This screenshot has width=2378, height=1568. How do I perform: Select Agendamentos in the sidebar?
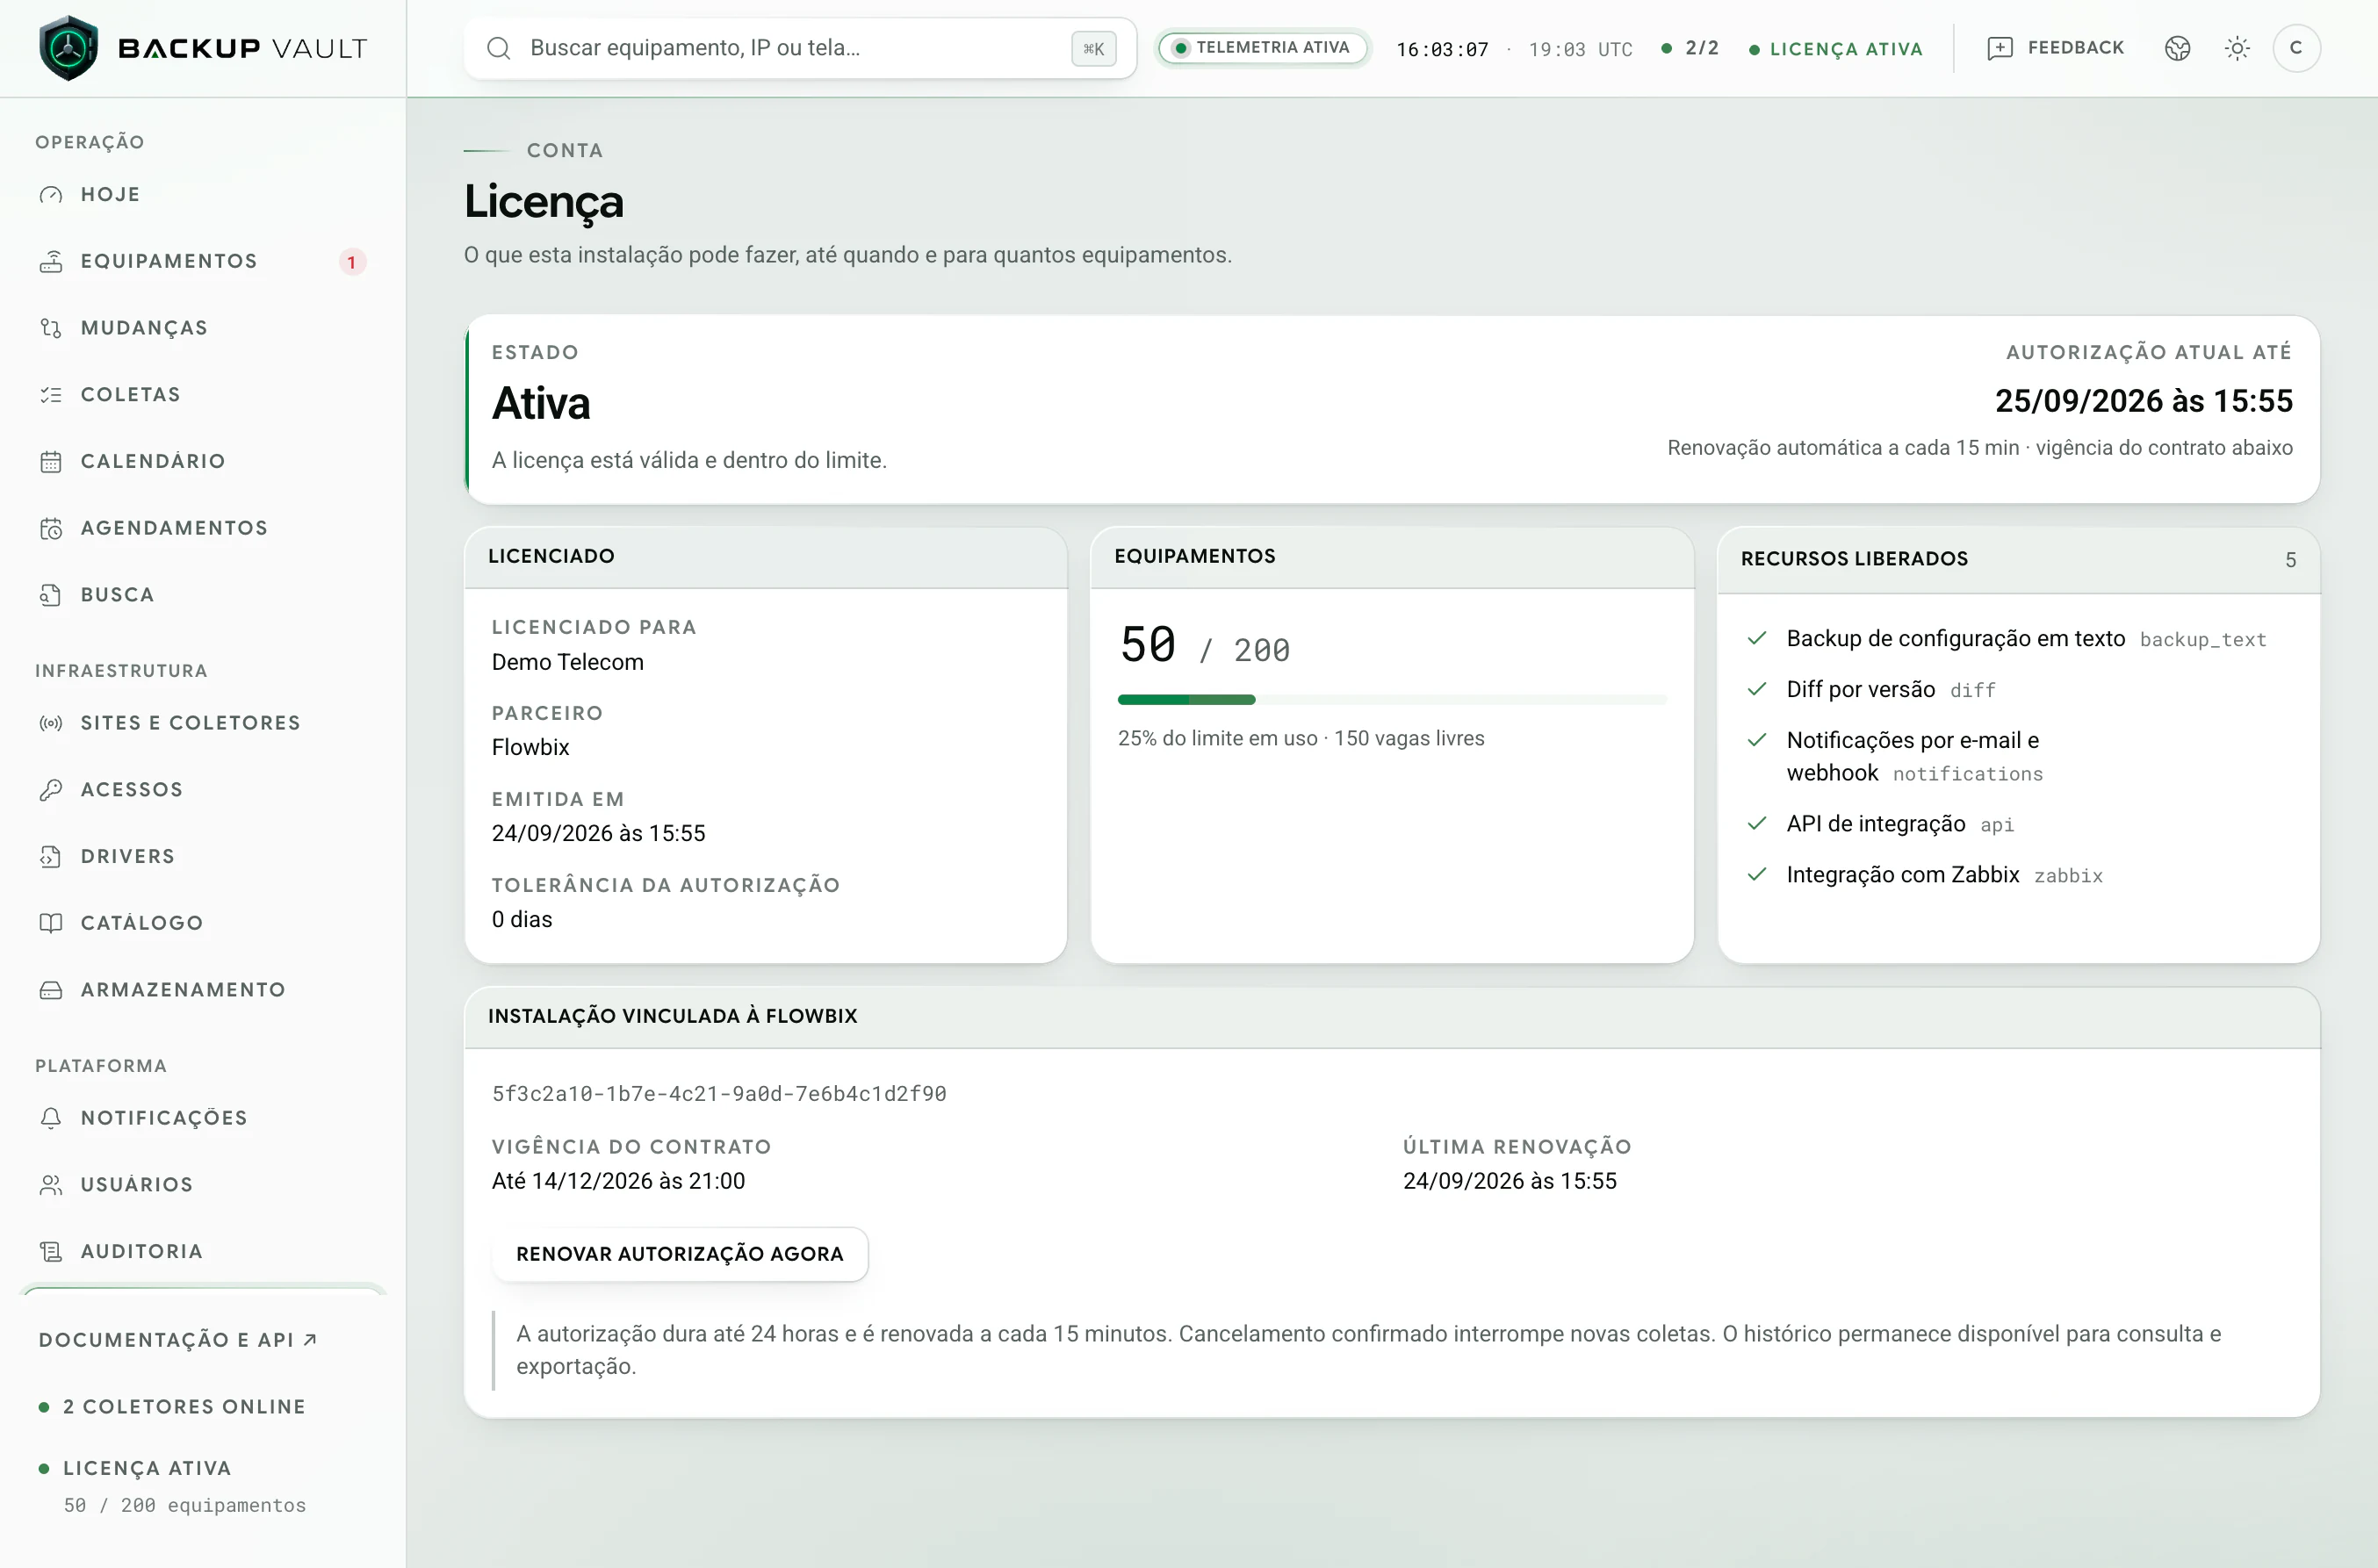(x=202, y=528)
